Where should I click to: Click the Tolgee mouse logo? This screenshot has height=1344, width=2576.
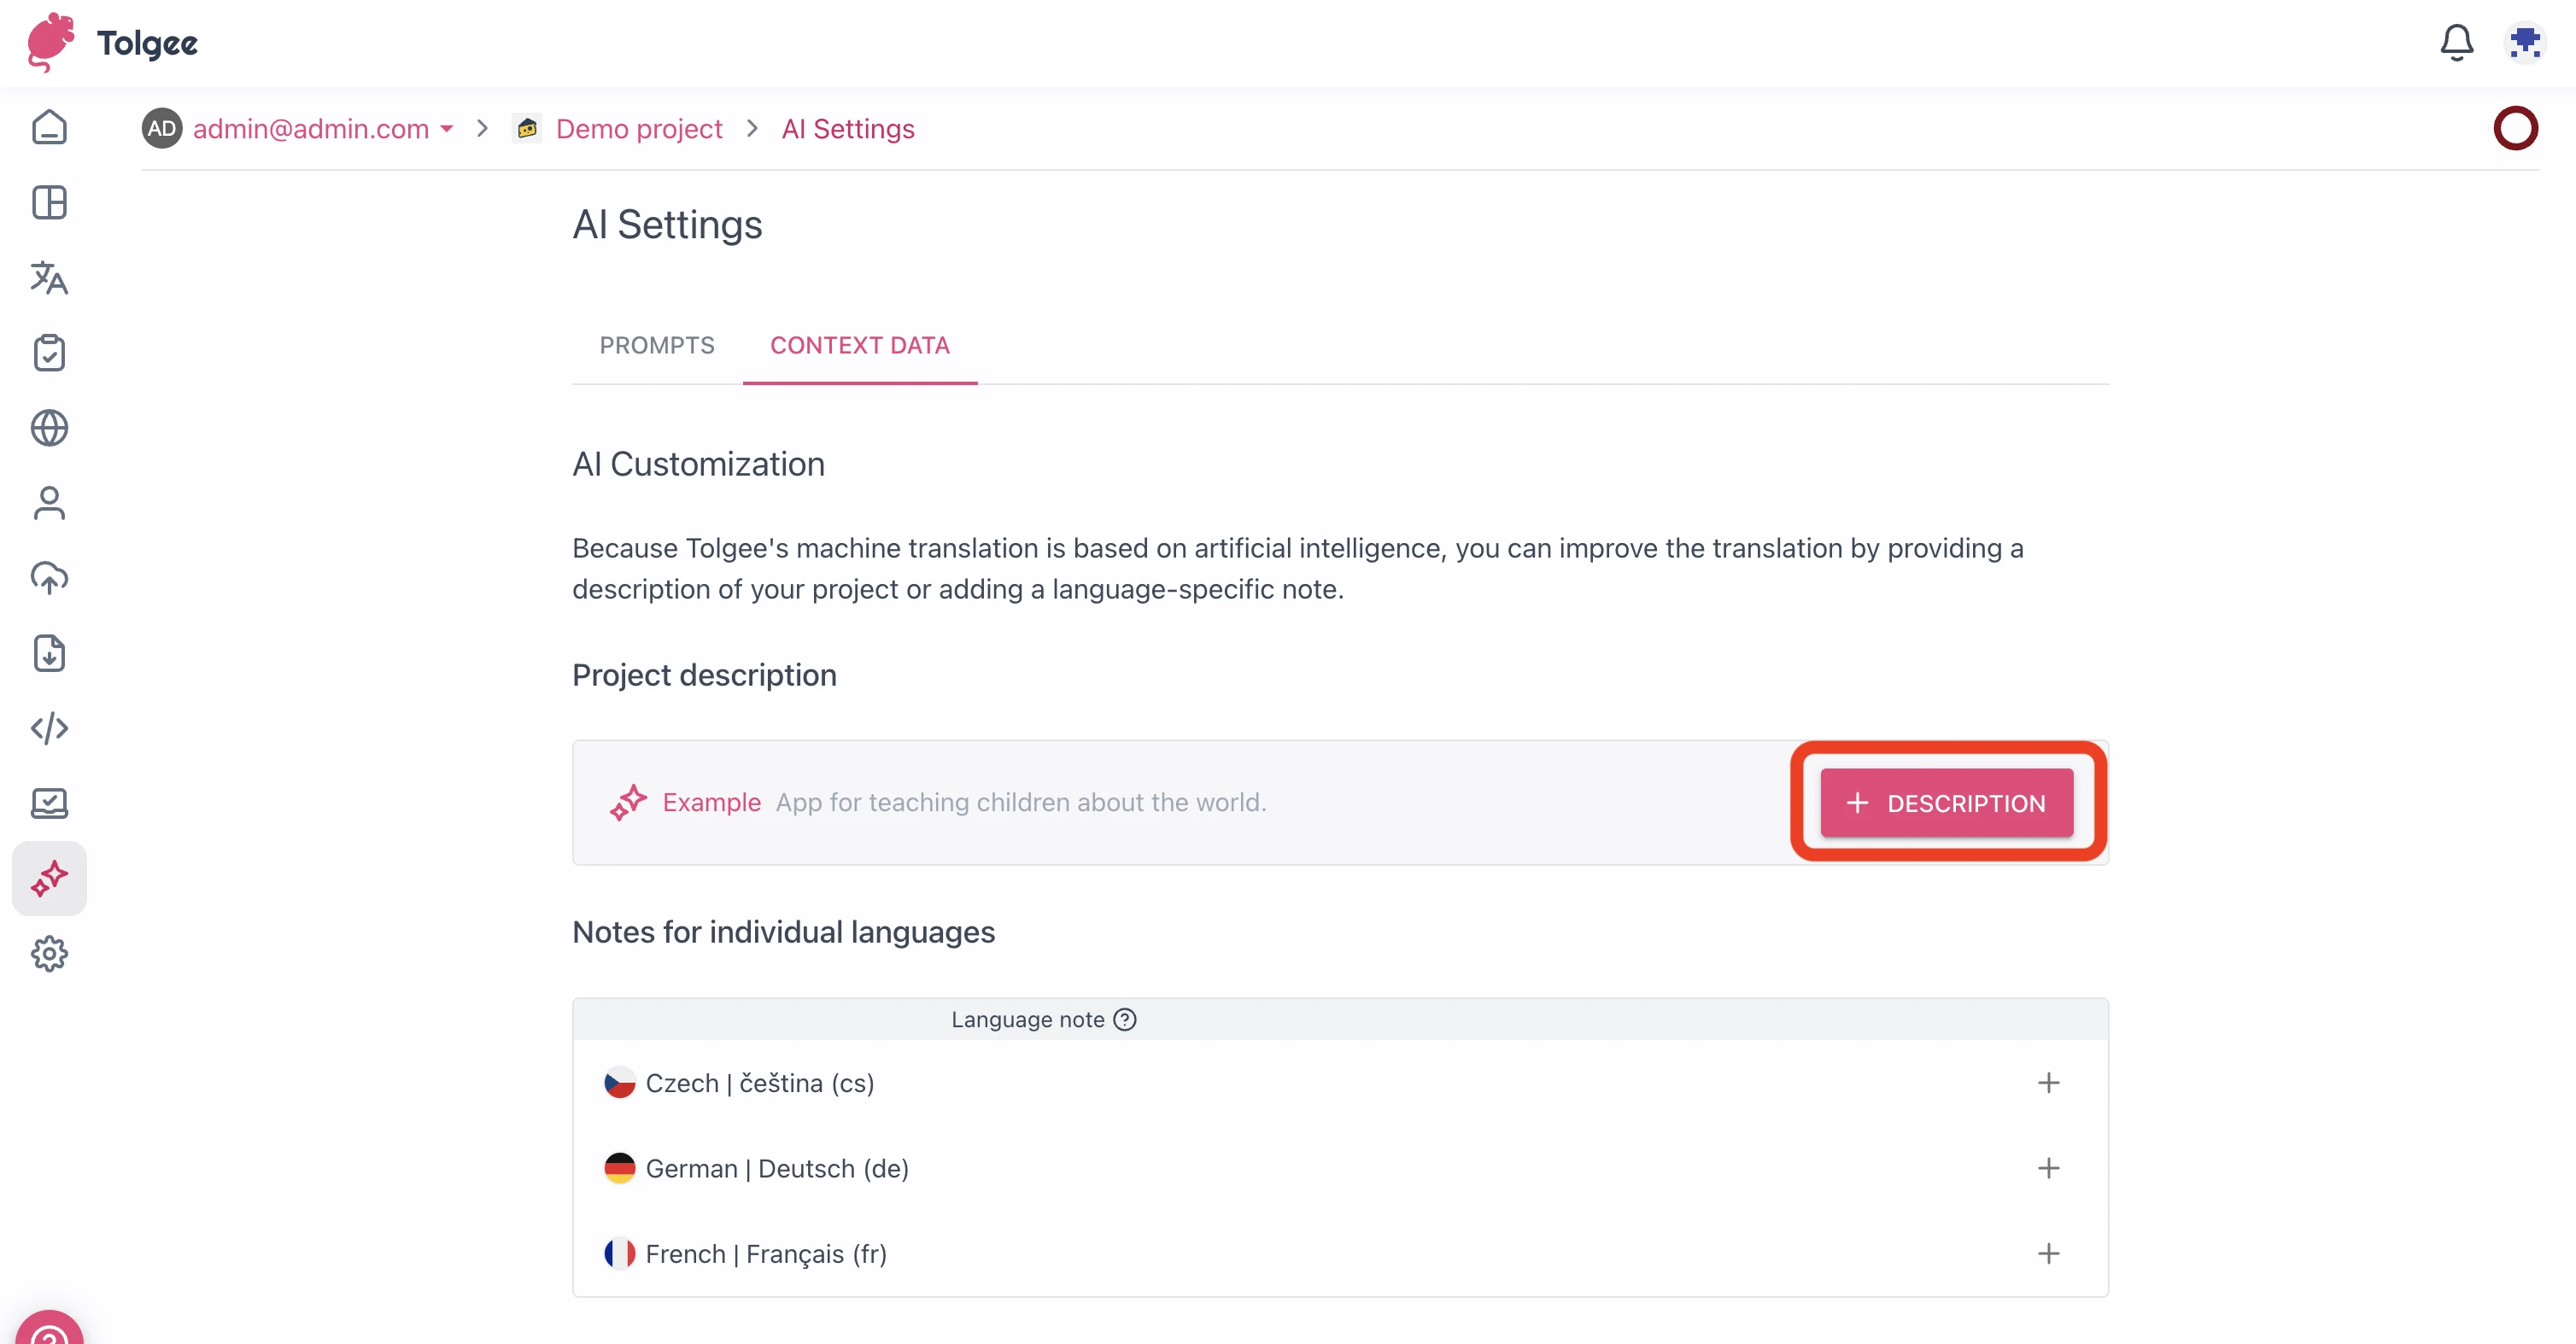pos(49,42)
